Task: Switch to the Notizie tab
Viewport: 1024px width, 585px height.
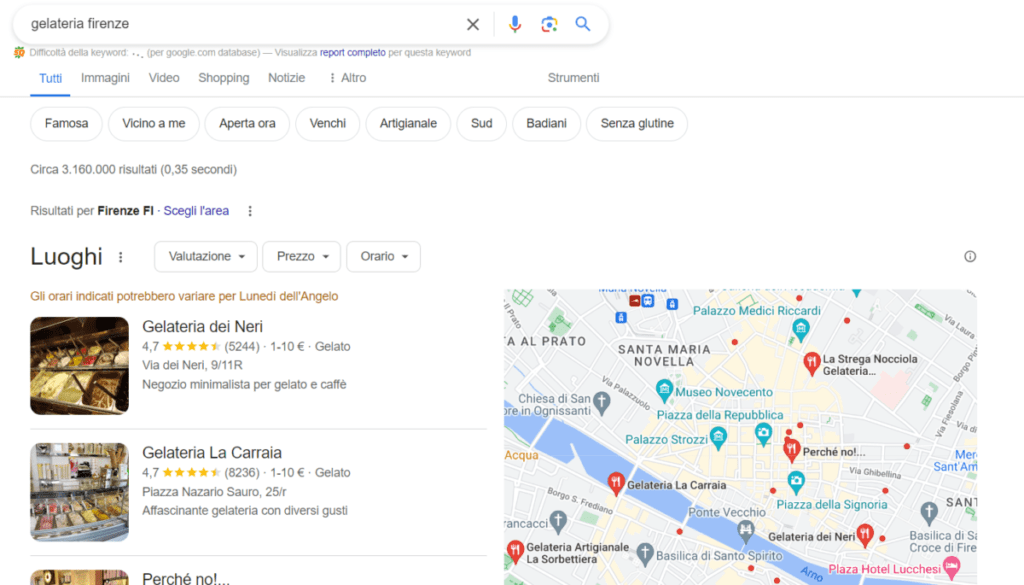Action: point(287,78)
